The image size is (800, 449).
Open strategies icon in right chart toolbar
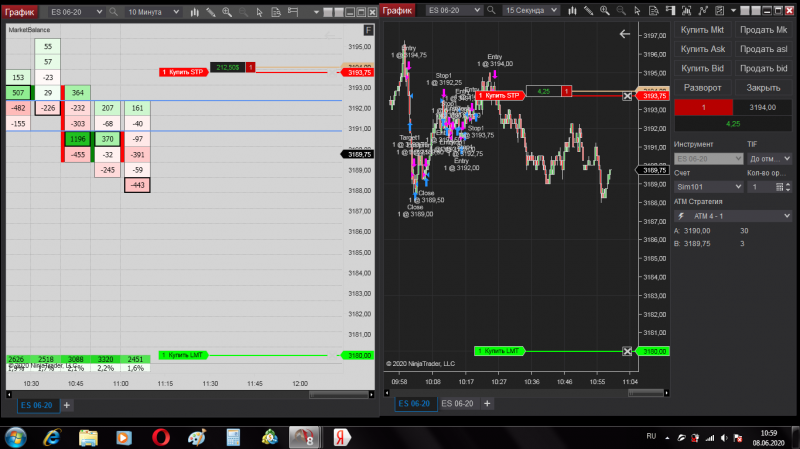[703, 10]
